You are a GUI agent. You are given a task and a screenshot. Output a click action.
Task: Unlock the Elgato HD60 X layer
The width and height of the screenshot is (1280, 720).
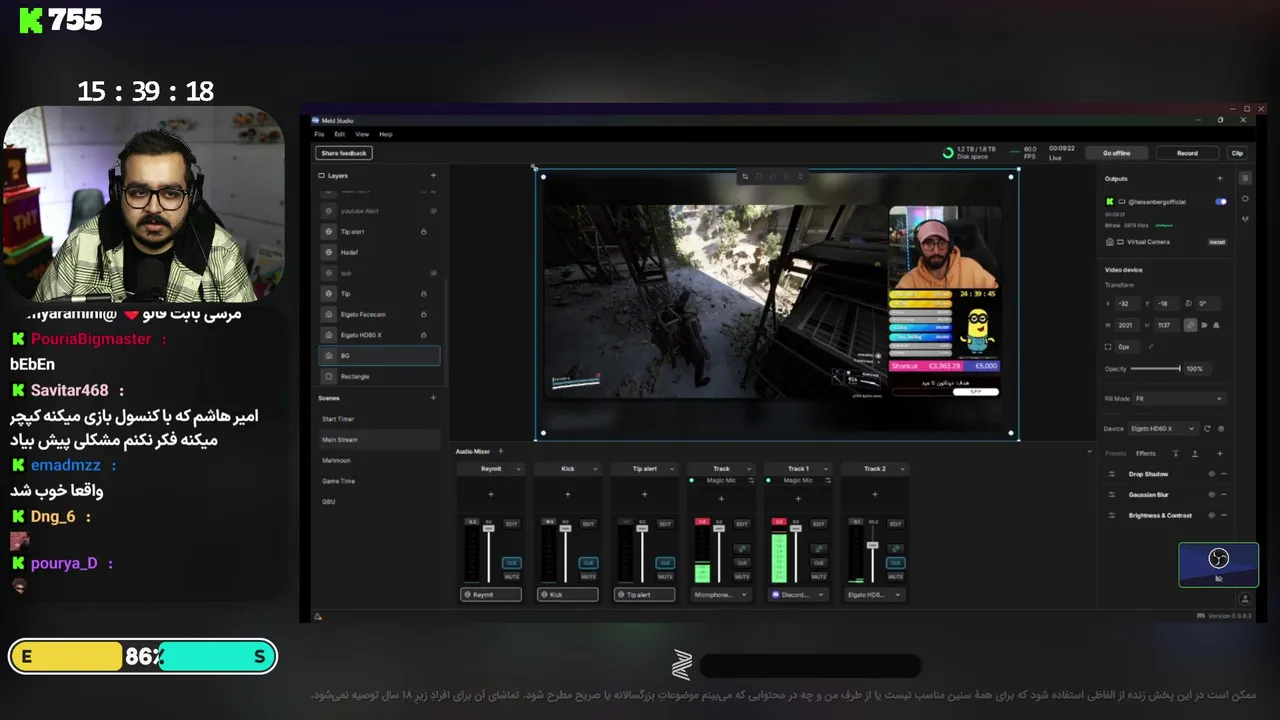423,335
